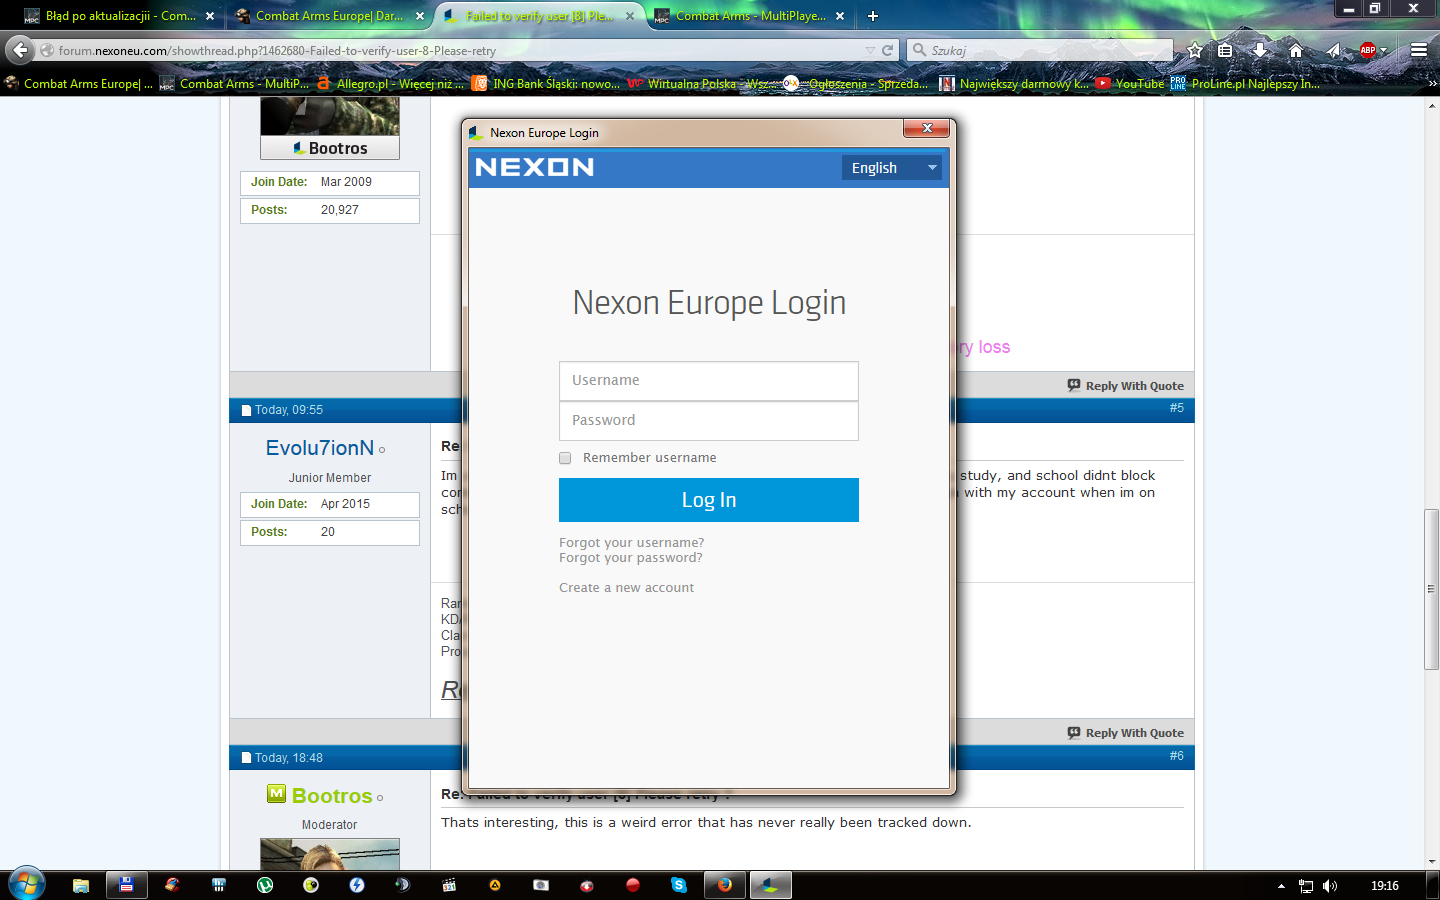This screenshot has height=900, width=1440.
Task: Open the volume speaker tray icon
Action: pyautogui.click(x=1330, y=886)
